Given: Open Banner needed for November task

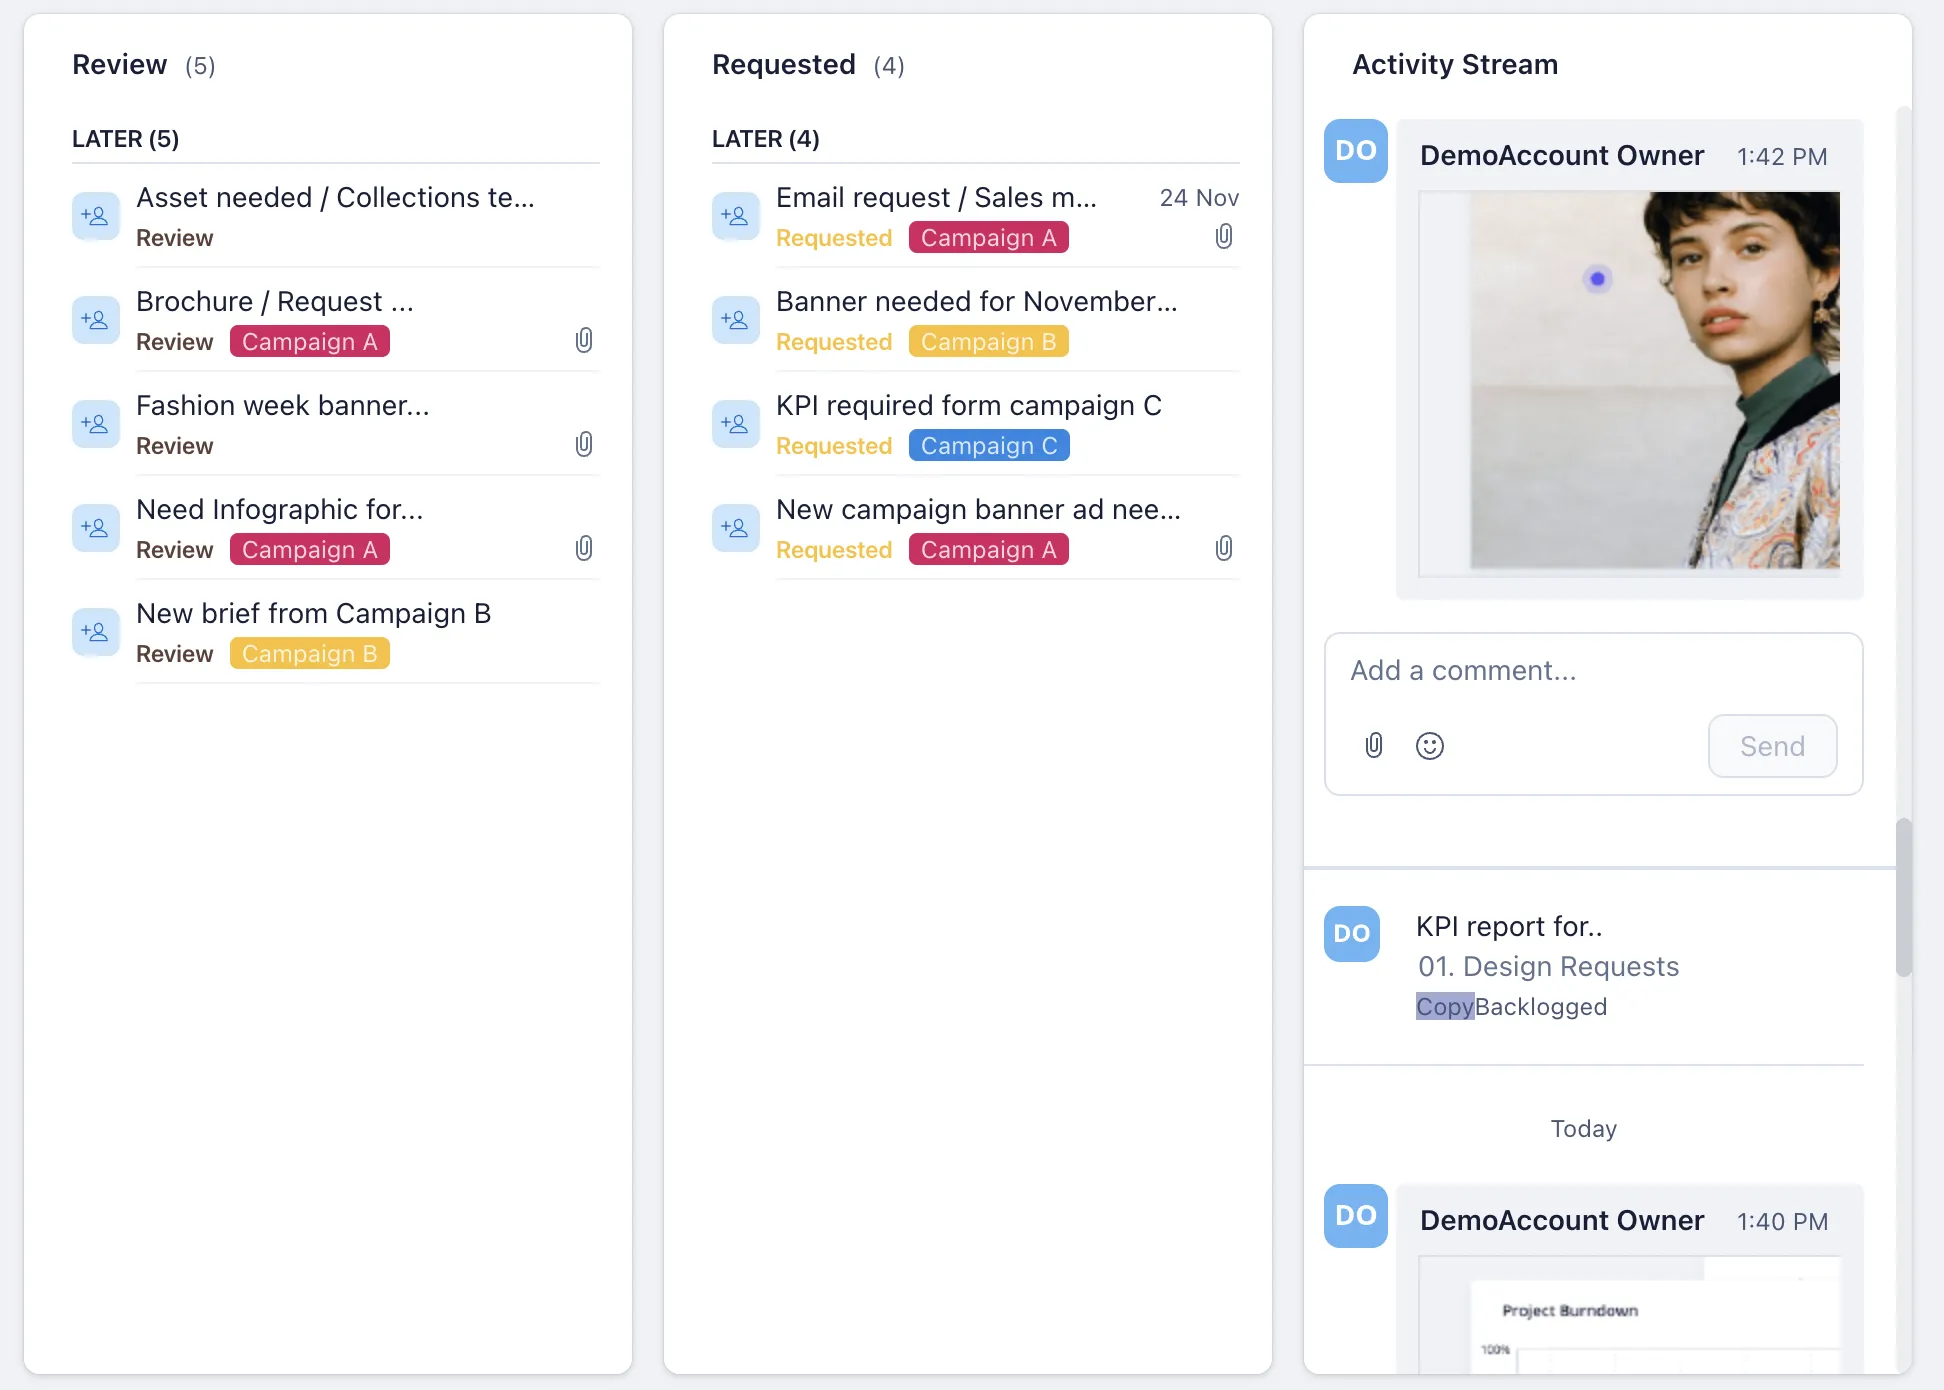Looking at the screenshot, I should coord(977,302).
